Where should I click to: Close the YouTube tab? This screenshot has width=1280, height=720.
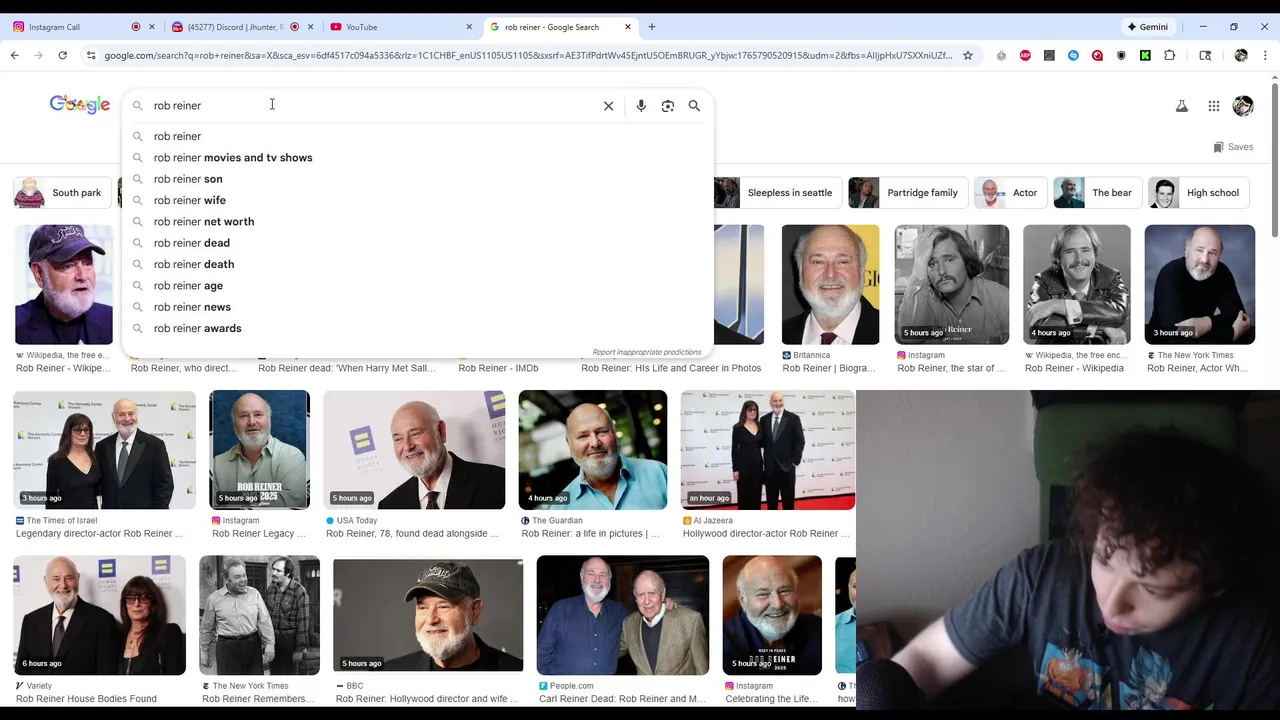(x=469, y=27)
